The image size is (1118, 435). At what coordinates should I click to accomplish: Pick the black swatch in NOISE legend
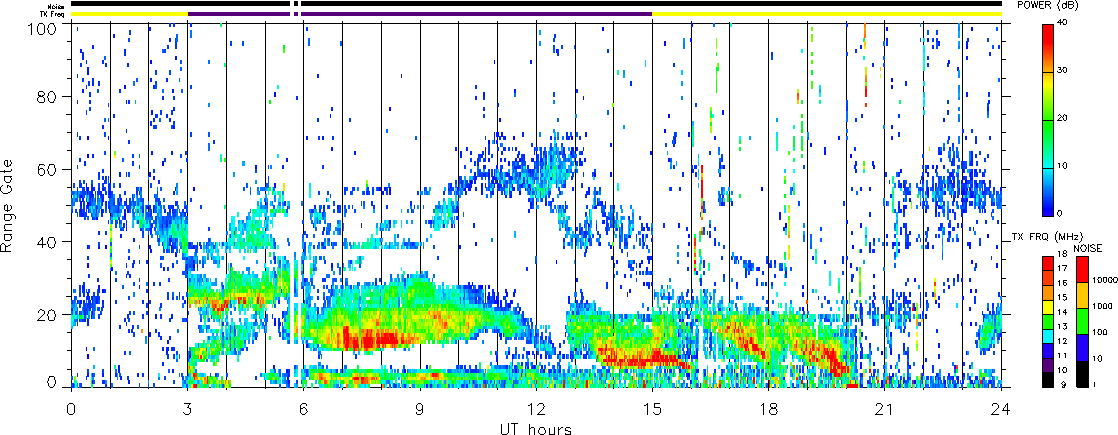[x=1082, y=374]
